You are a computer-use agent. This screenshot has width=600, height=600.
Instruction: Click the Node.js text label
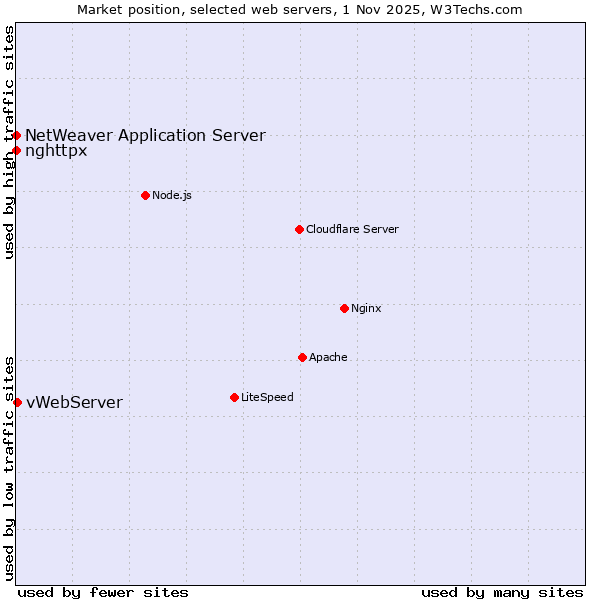[172, 195]
